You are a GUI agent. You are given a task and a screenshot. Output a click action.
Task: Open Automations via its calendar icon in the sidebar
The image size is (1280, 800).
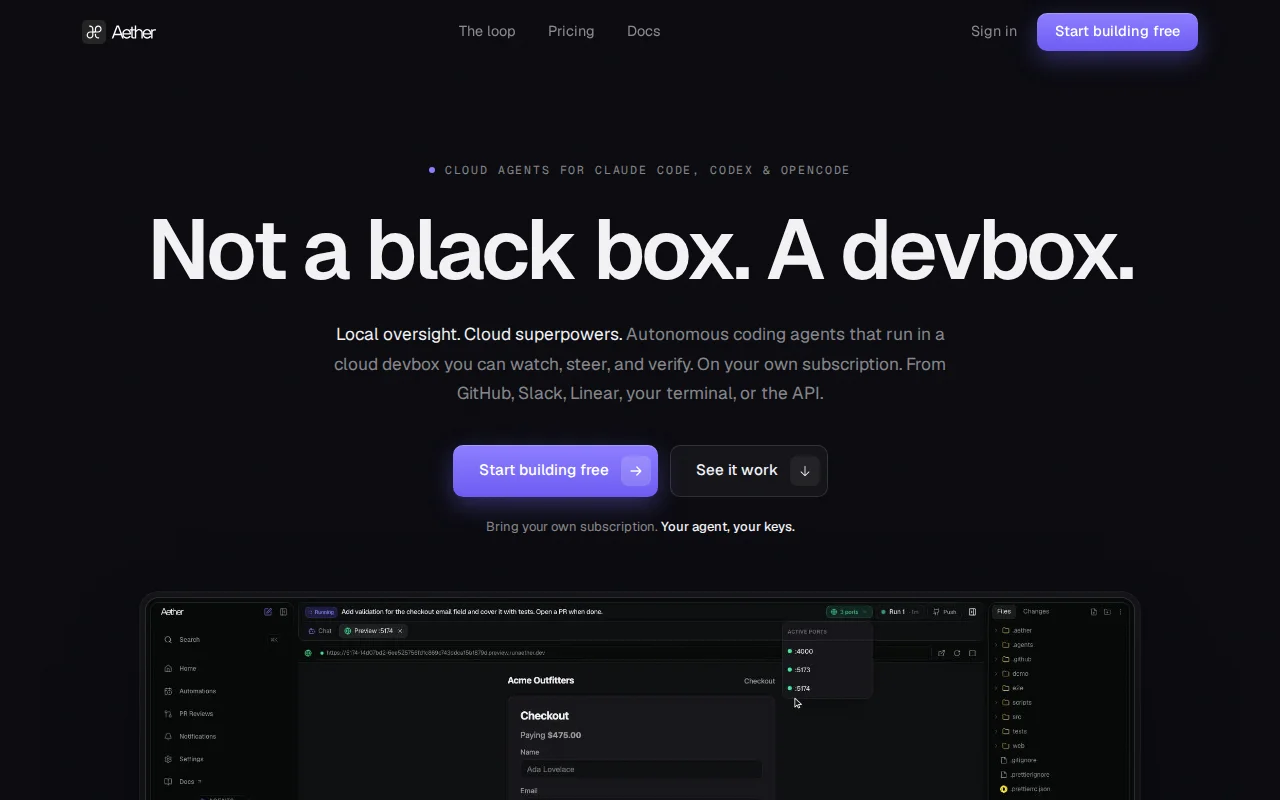coord(168,691)
